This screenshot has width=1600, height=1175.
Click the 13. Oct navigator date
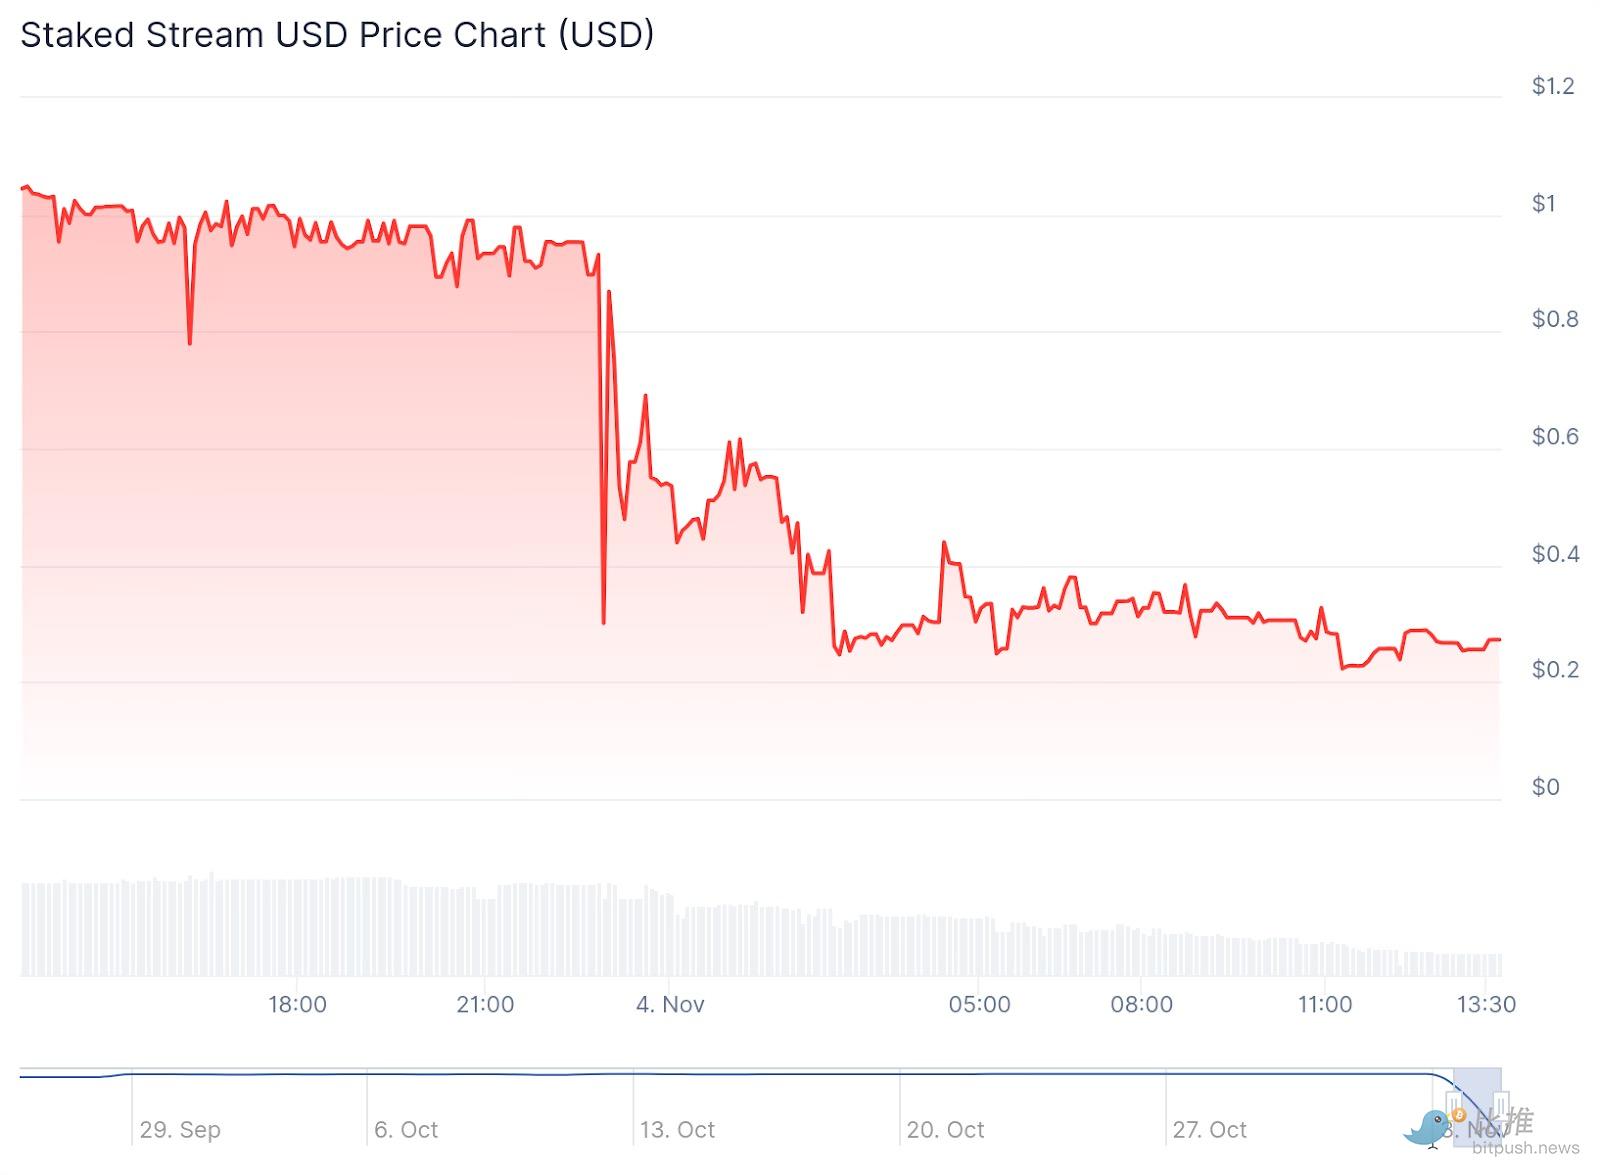pos(677,1130)
